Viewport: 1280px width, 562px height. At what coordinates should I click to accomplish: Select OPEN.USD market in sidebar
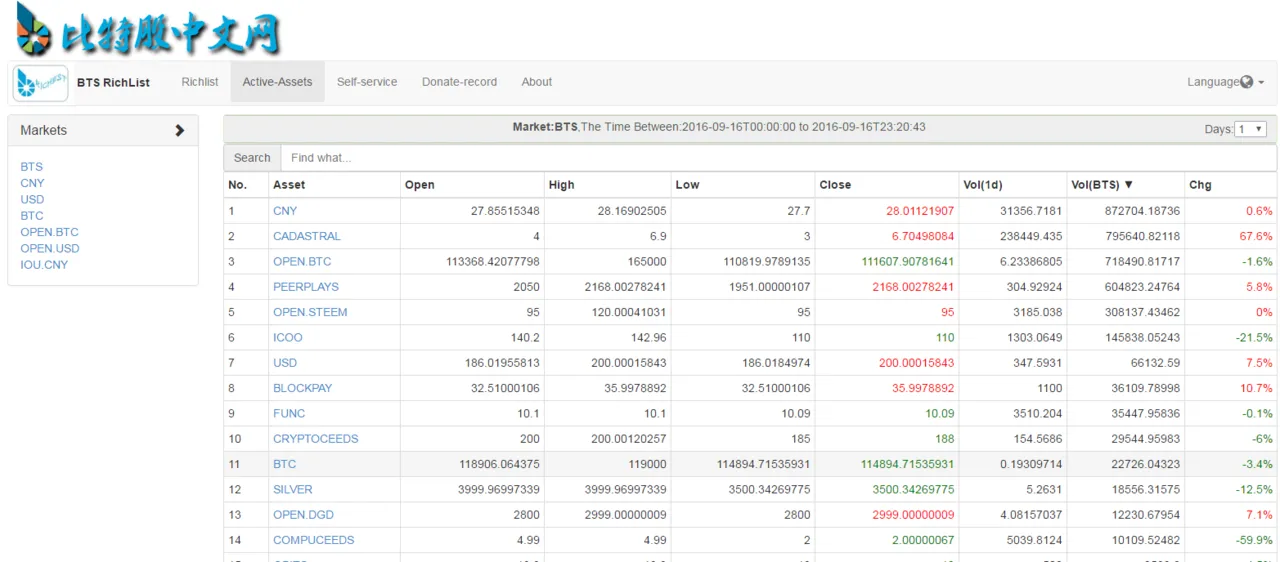point(50,248)
